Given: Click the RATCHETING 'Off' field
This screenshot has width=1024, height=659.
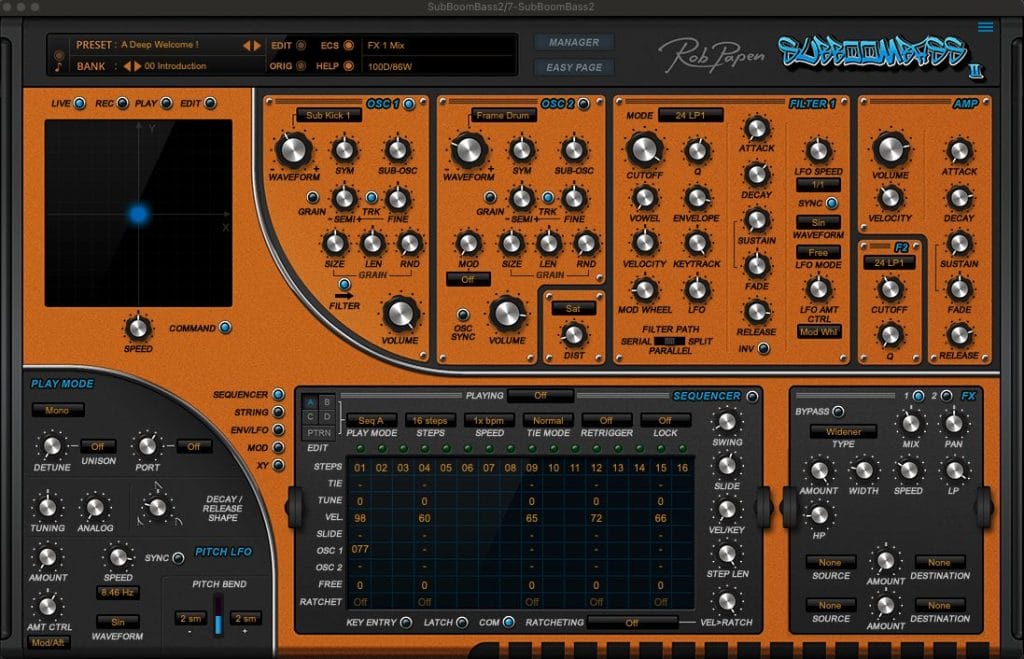Looking at the screenshot, I should 632,623.
